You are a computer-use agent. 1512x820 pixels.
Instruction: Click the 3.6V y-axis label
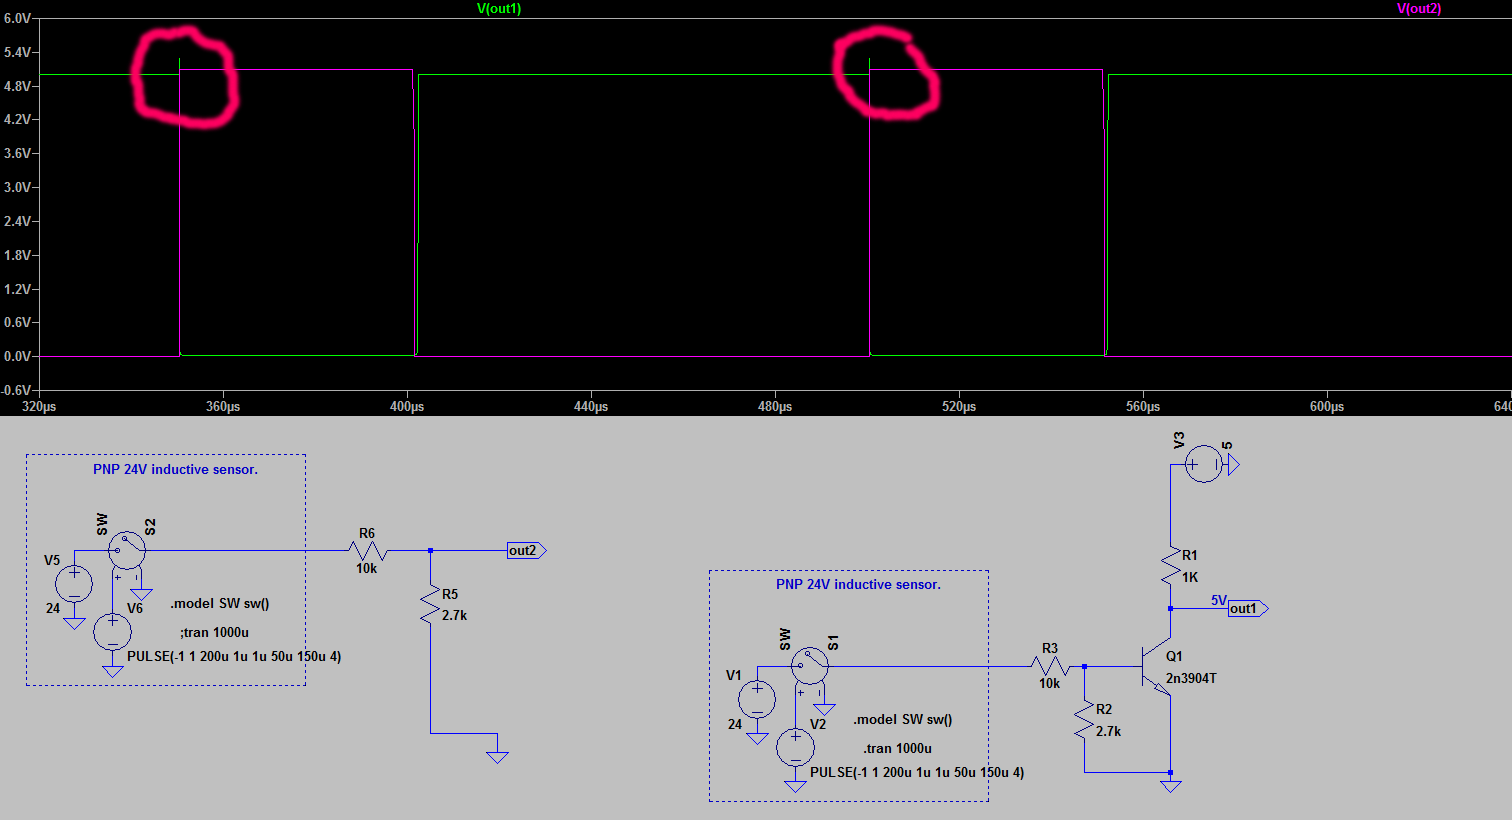pos(18,153)
